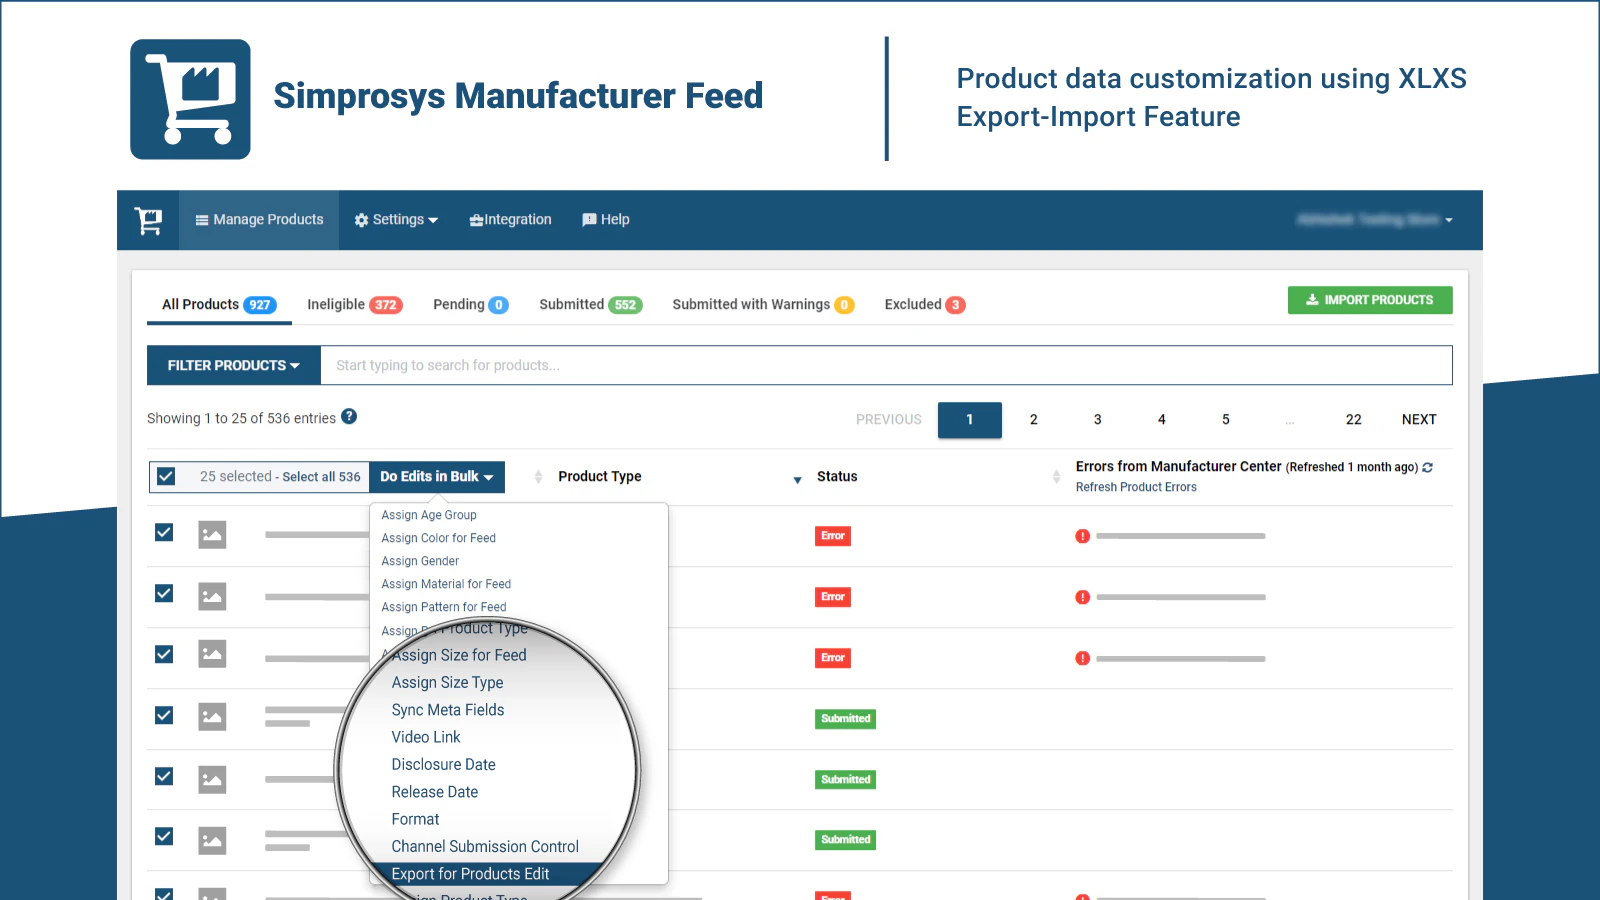
Task: Choose Release Date option
Action: pyautogui.click(x=435, y=792)
